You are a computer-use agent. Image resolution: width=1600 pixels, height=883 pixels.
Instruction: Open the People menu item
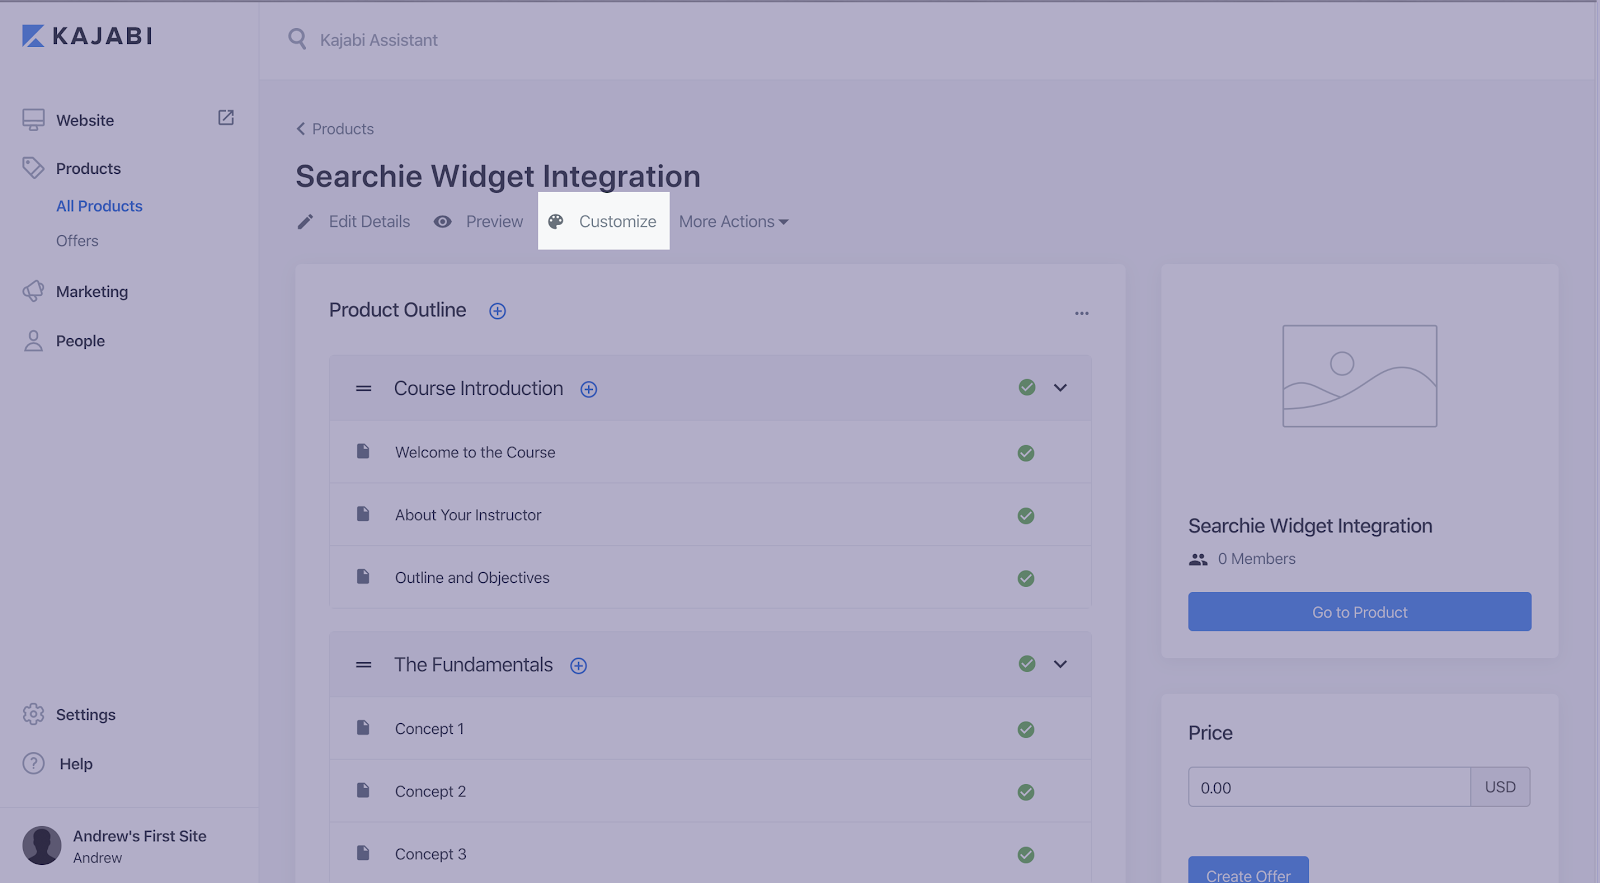[x=80, y=341]
